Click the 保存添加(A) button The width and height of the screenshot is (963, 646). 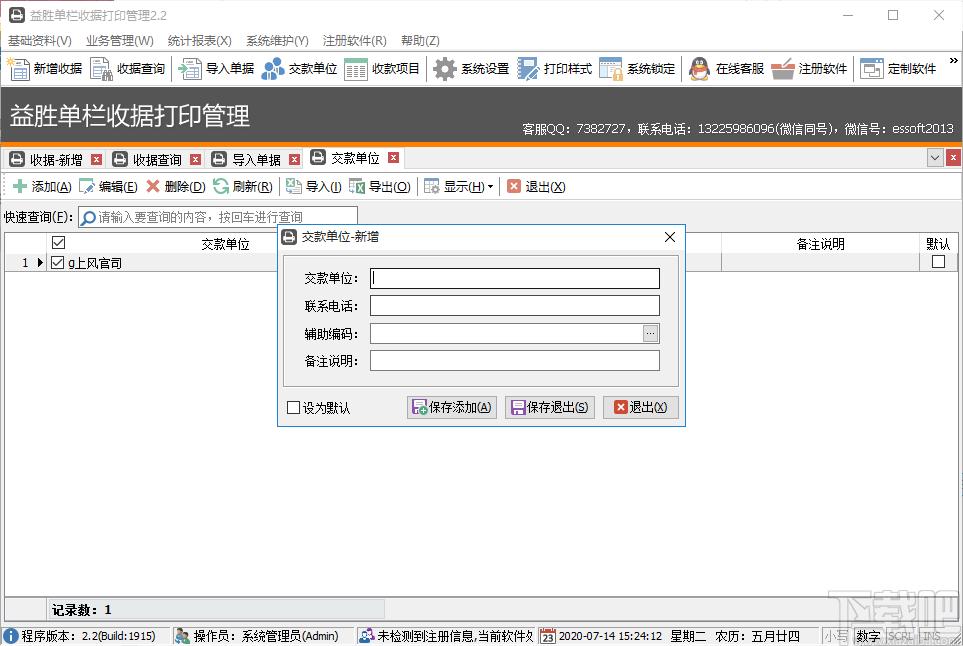pyautogui.click(x=451, y=407)
